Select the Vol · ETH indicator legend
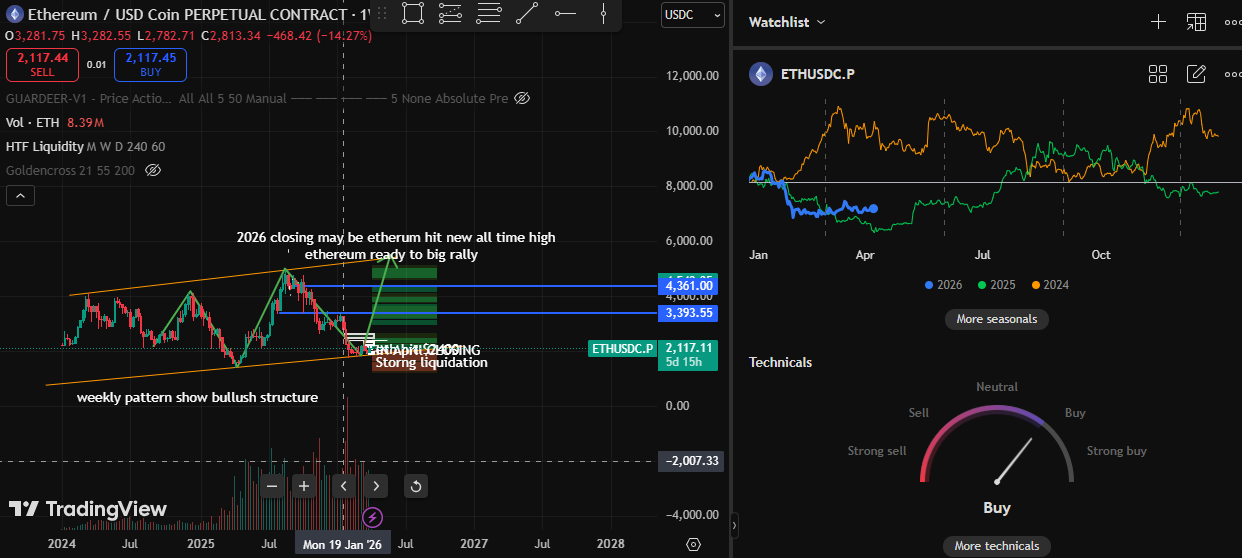This screenshot has height=558, width=1242. click(32, 123)
